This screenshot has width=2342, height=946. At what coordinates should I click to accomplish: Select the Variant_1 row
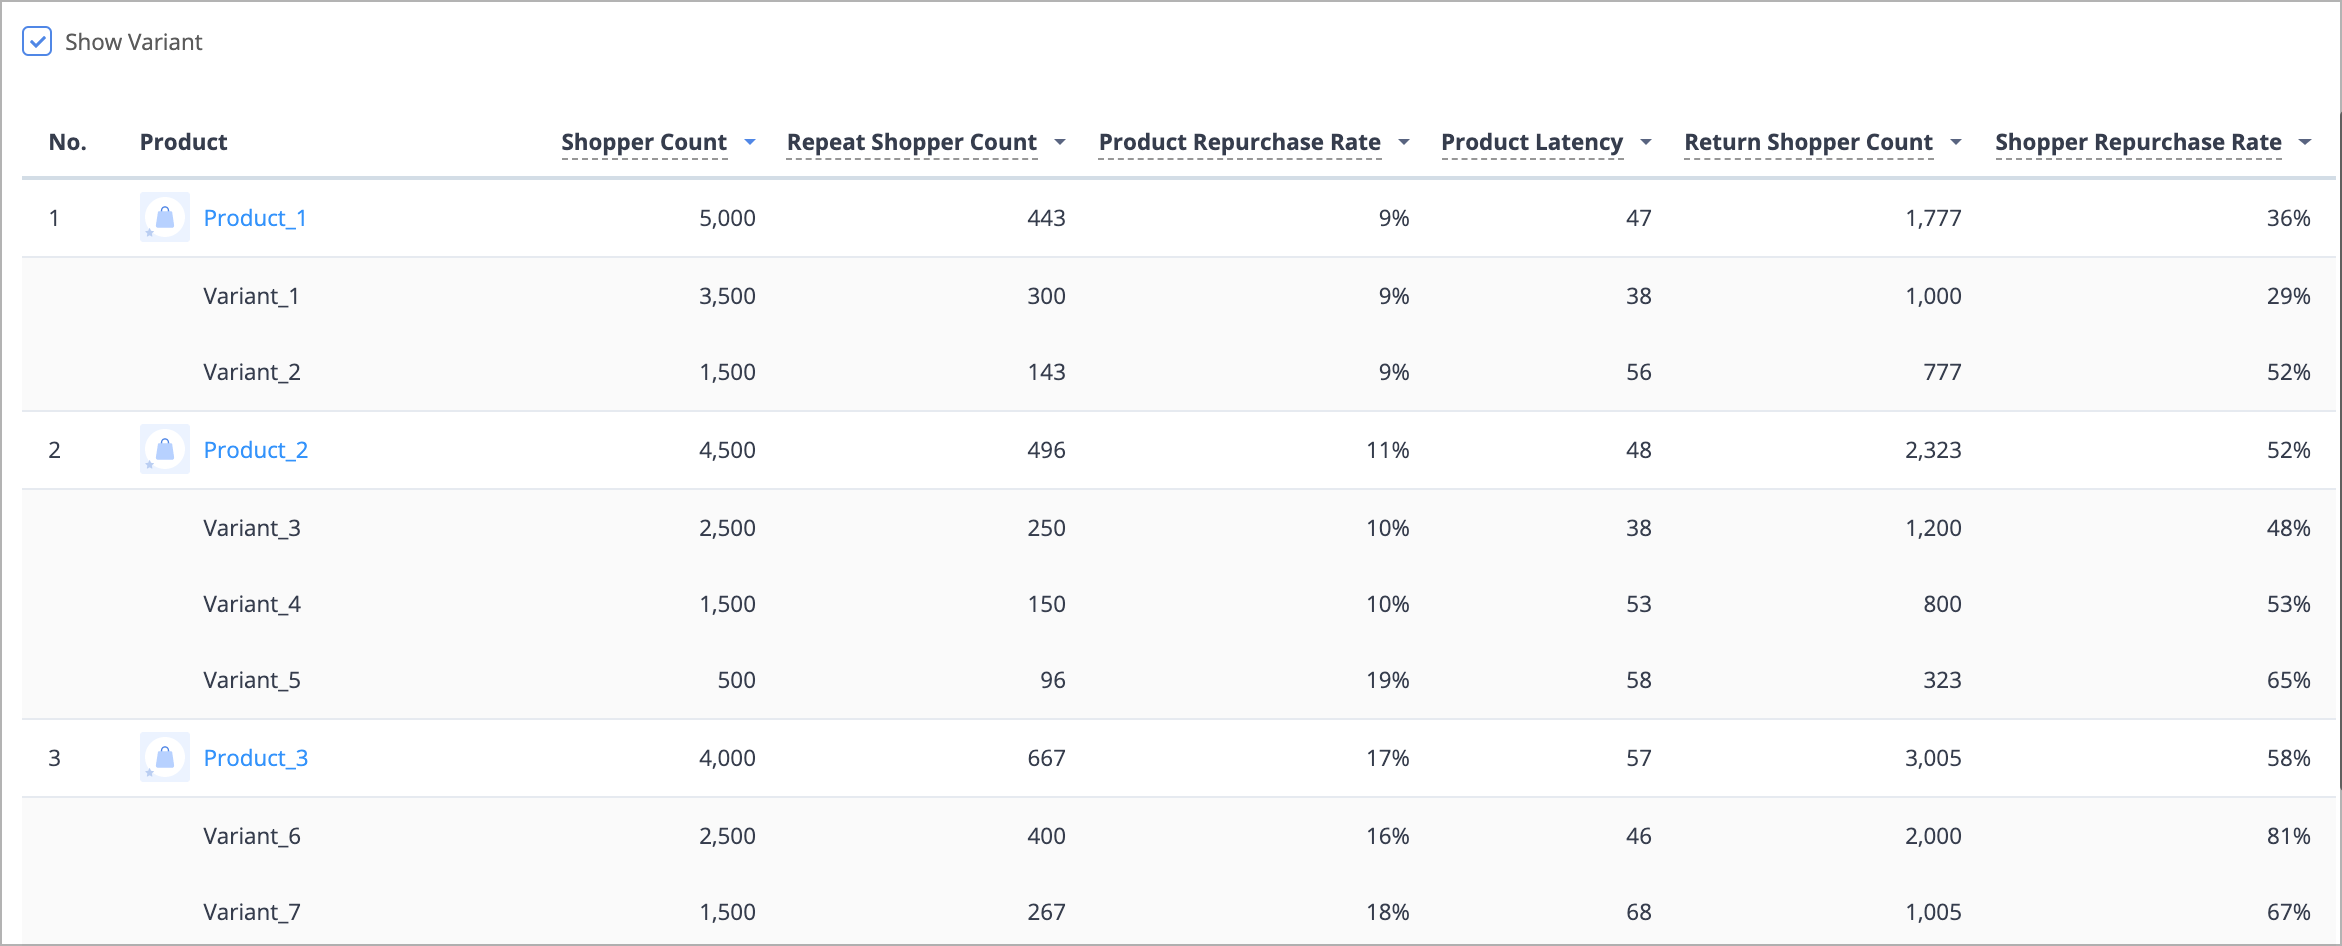pos(1179,296)
